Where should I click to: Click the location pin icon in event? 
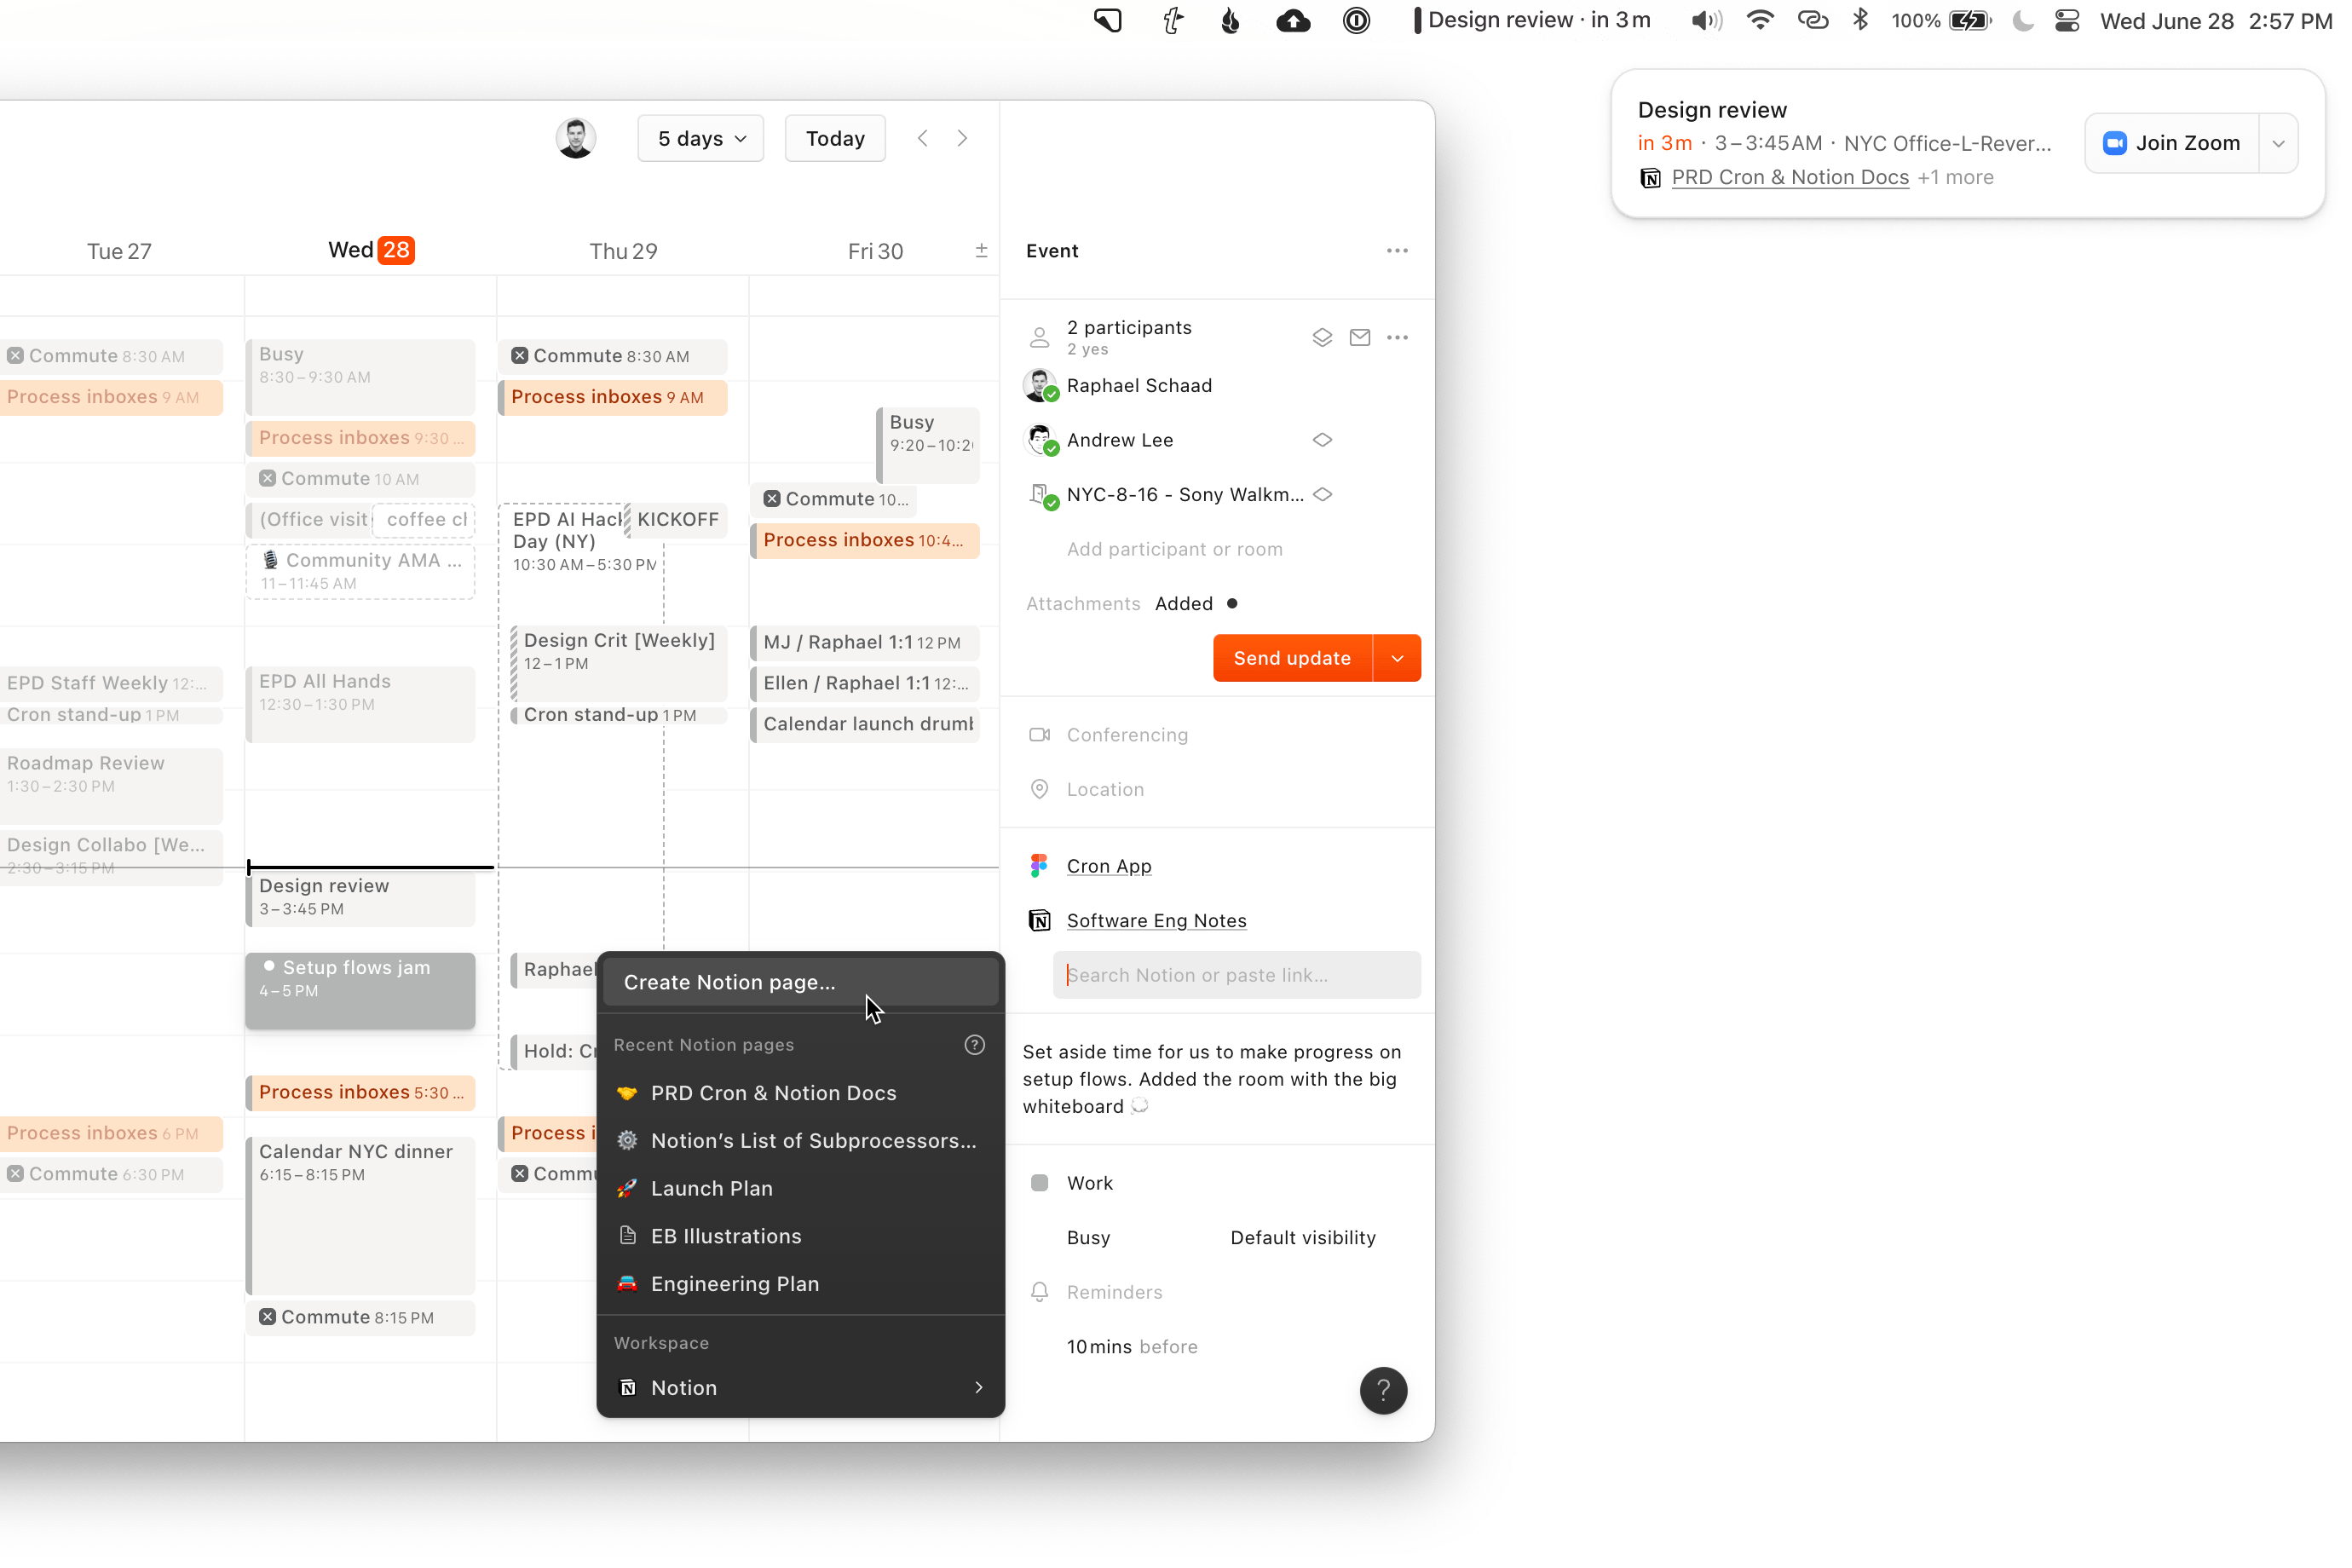pyautogui.click(x=1041, y=787)
